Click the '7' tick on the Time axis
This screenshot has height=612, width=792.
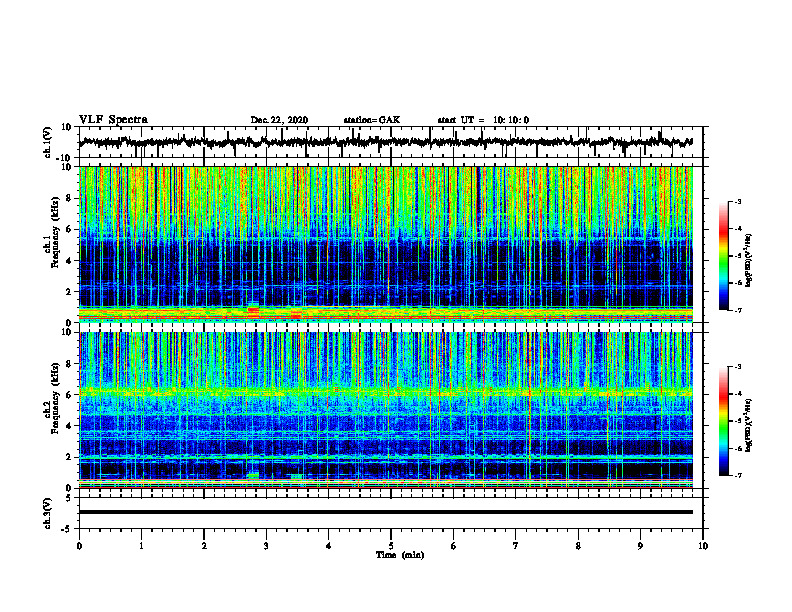[x=516, y=546]
